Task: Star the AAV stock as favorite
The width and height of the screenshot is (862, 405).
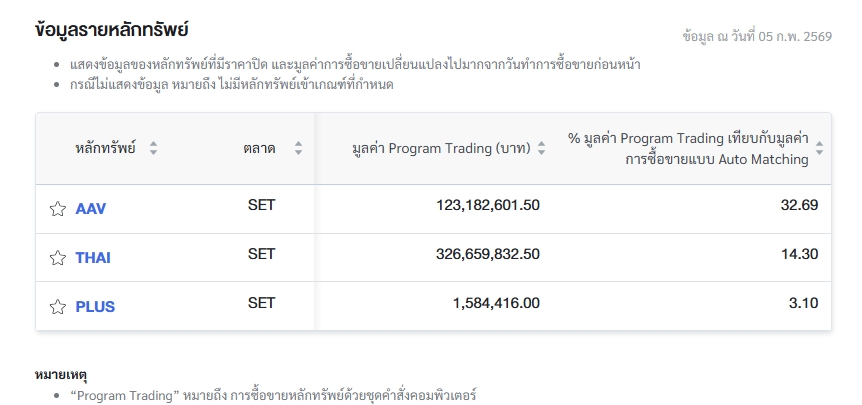Action: [x=57, y=209]
